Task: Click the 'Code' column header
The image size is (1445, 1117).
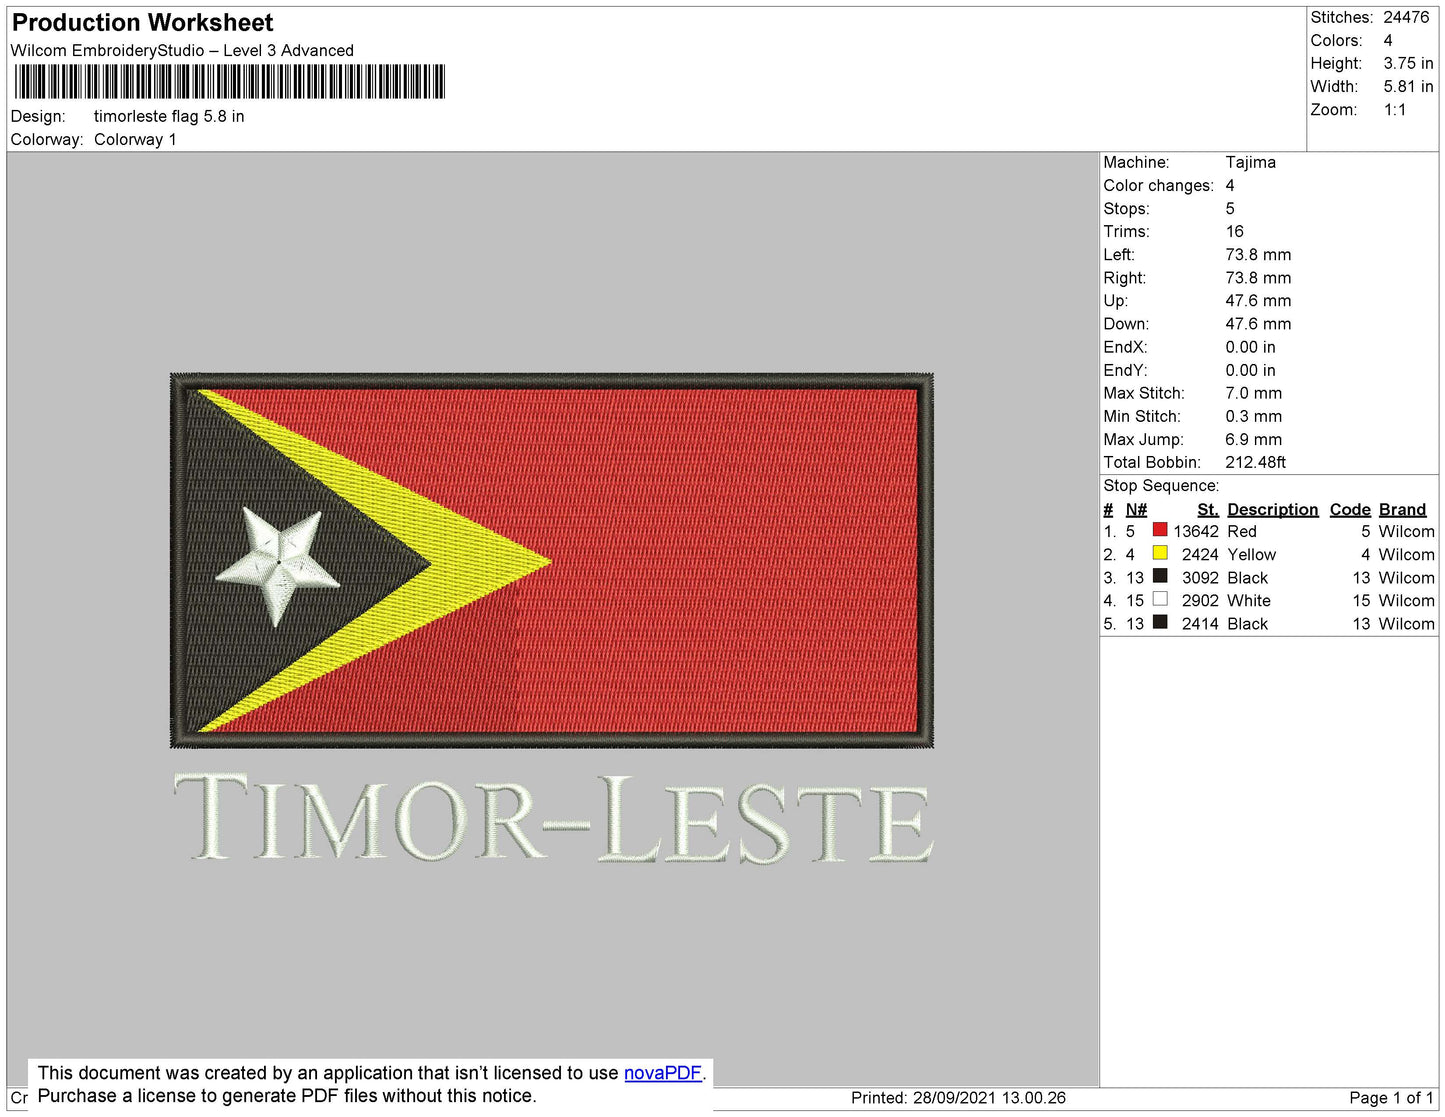Action: (x=1350, y=510)
